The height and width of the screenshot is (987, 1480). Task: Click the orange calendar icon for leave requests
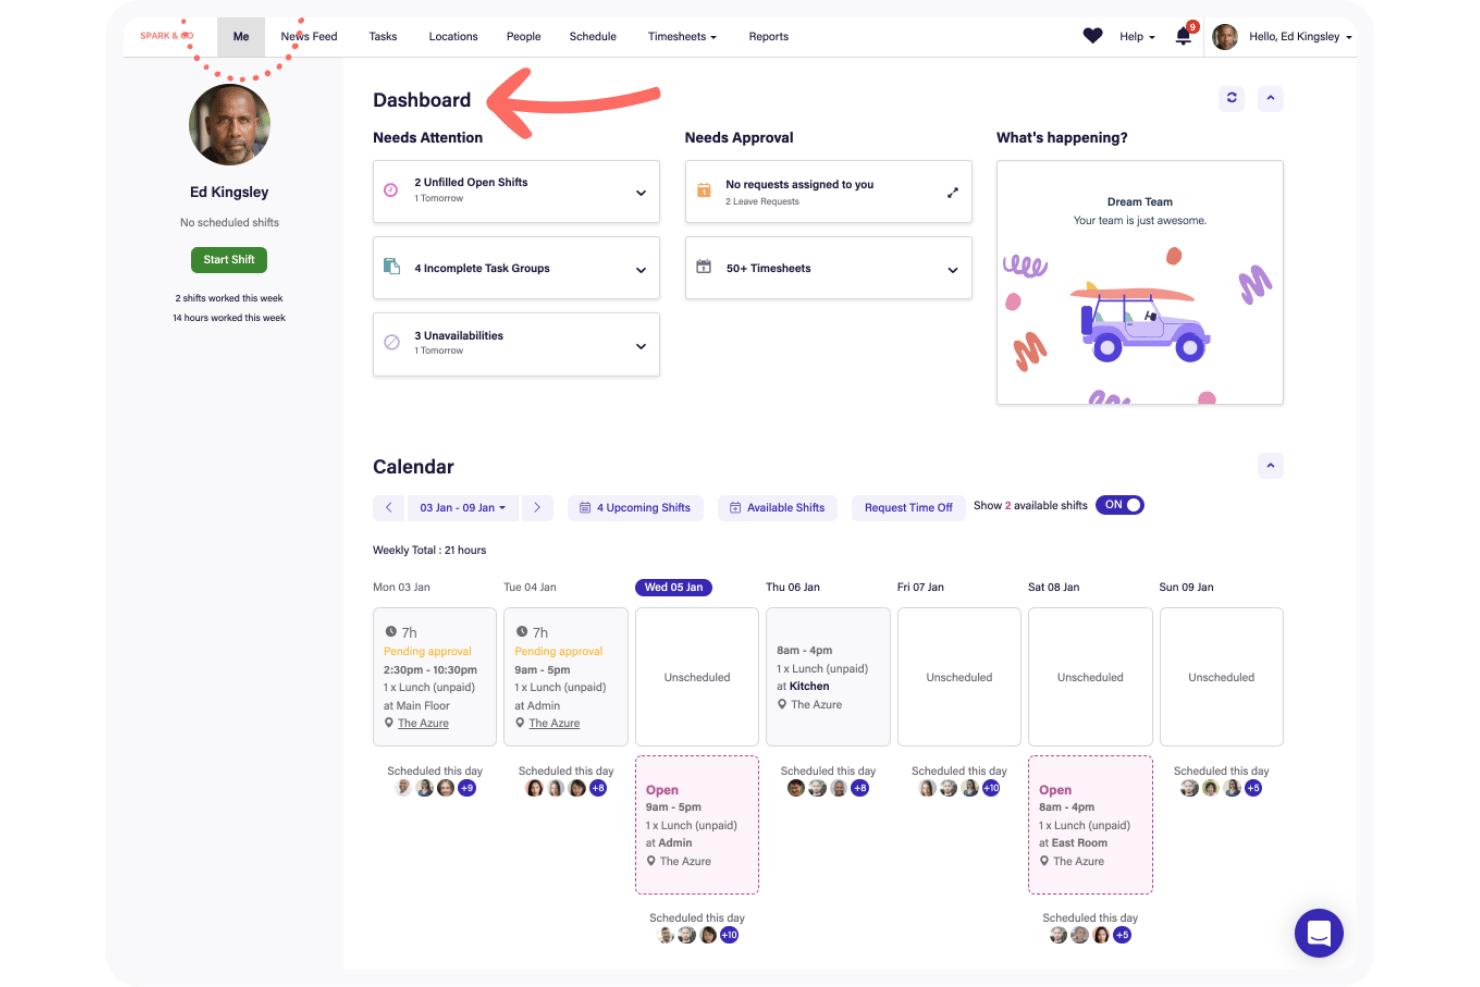[704, 190]
